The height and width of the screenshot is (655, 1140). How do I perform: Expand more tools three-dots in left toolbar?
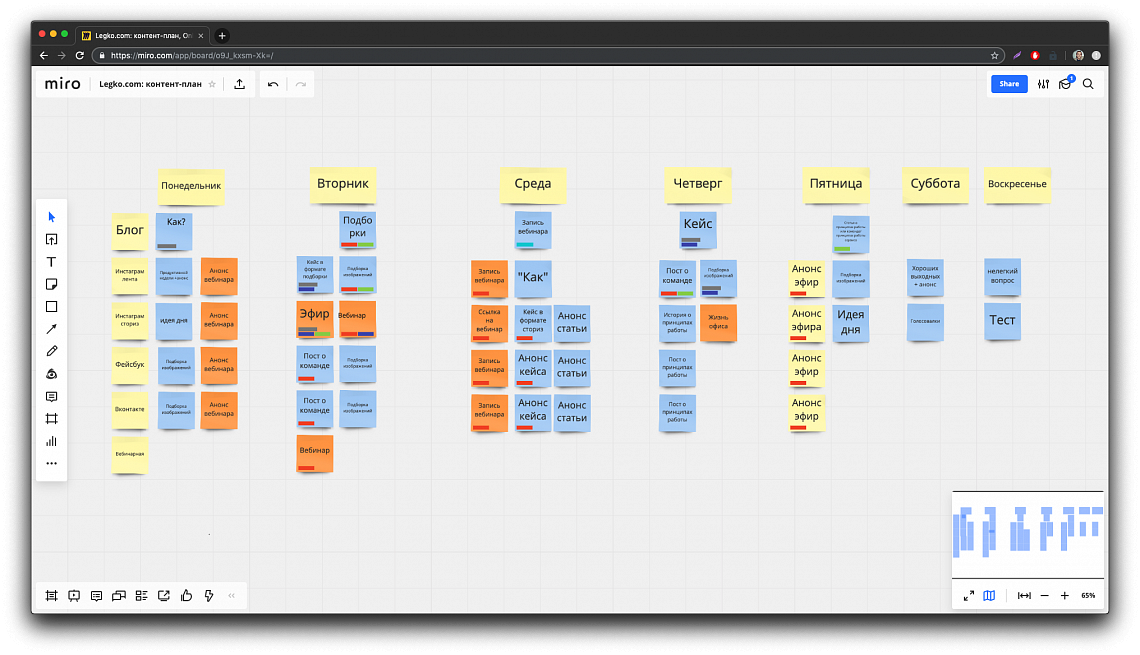tap(51, 463)
